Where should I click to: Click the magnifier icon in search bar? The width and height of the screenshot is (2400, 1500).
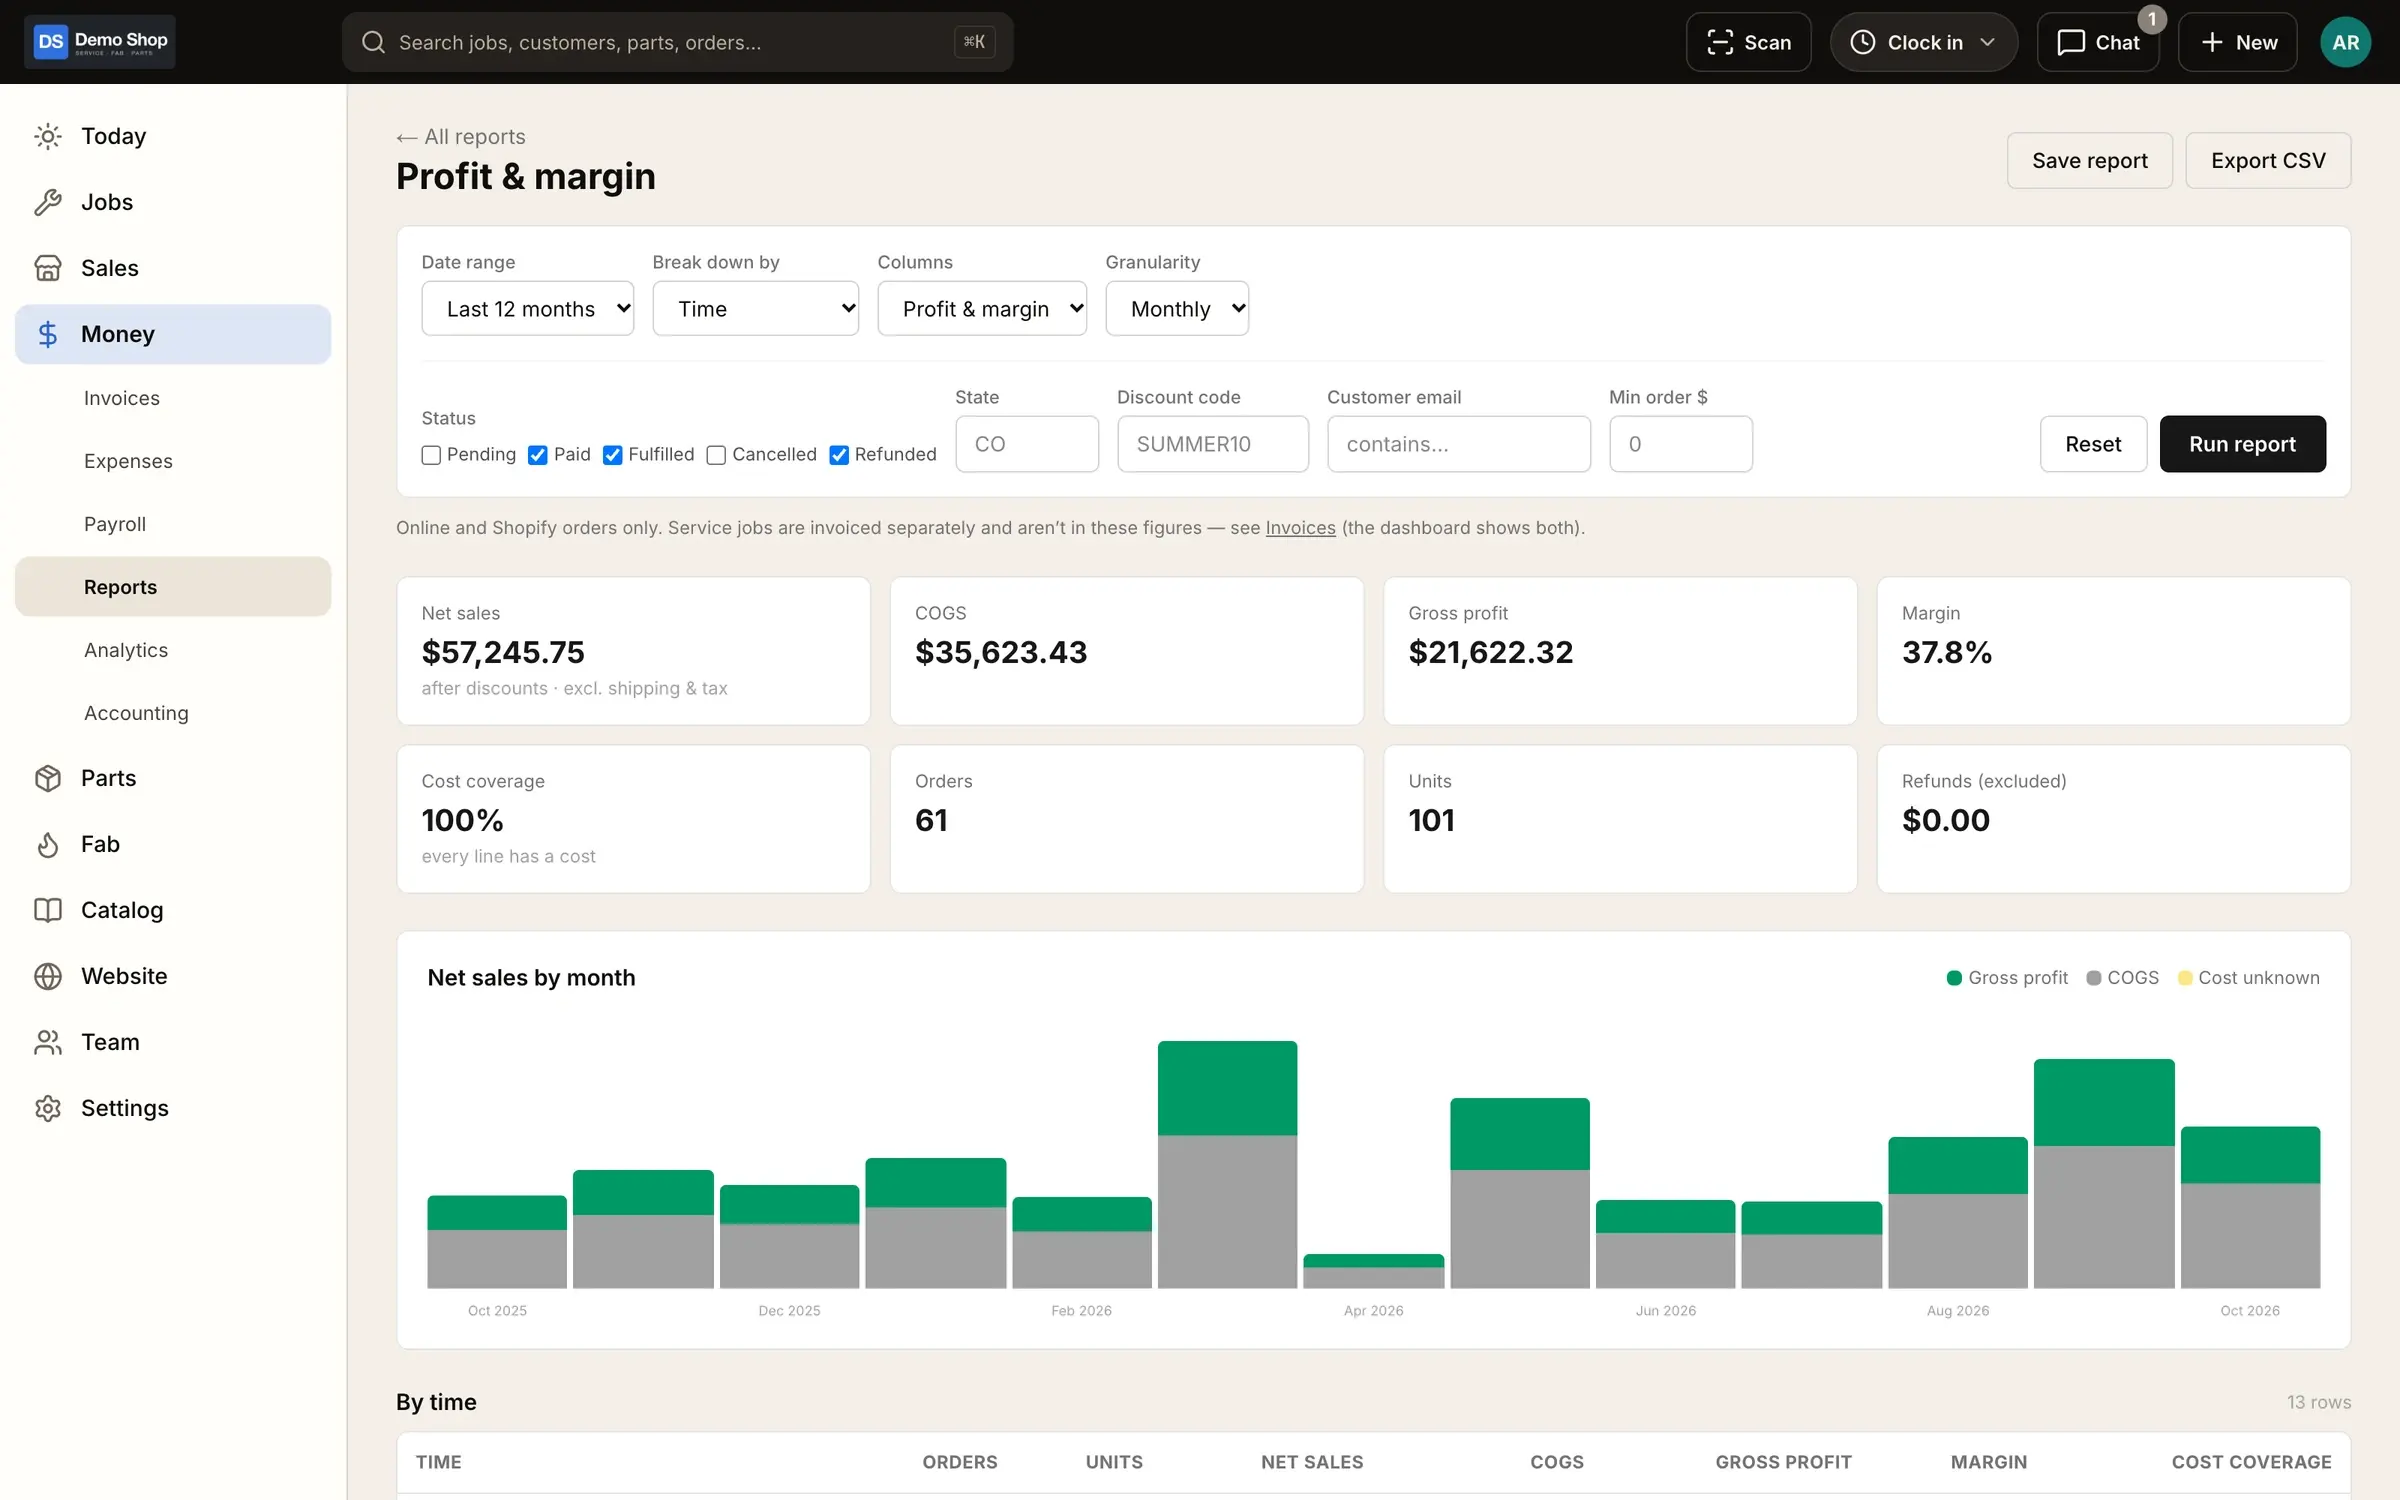[373, 42]
